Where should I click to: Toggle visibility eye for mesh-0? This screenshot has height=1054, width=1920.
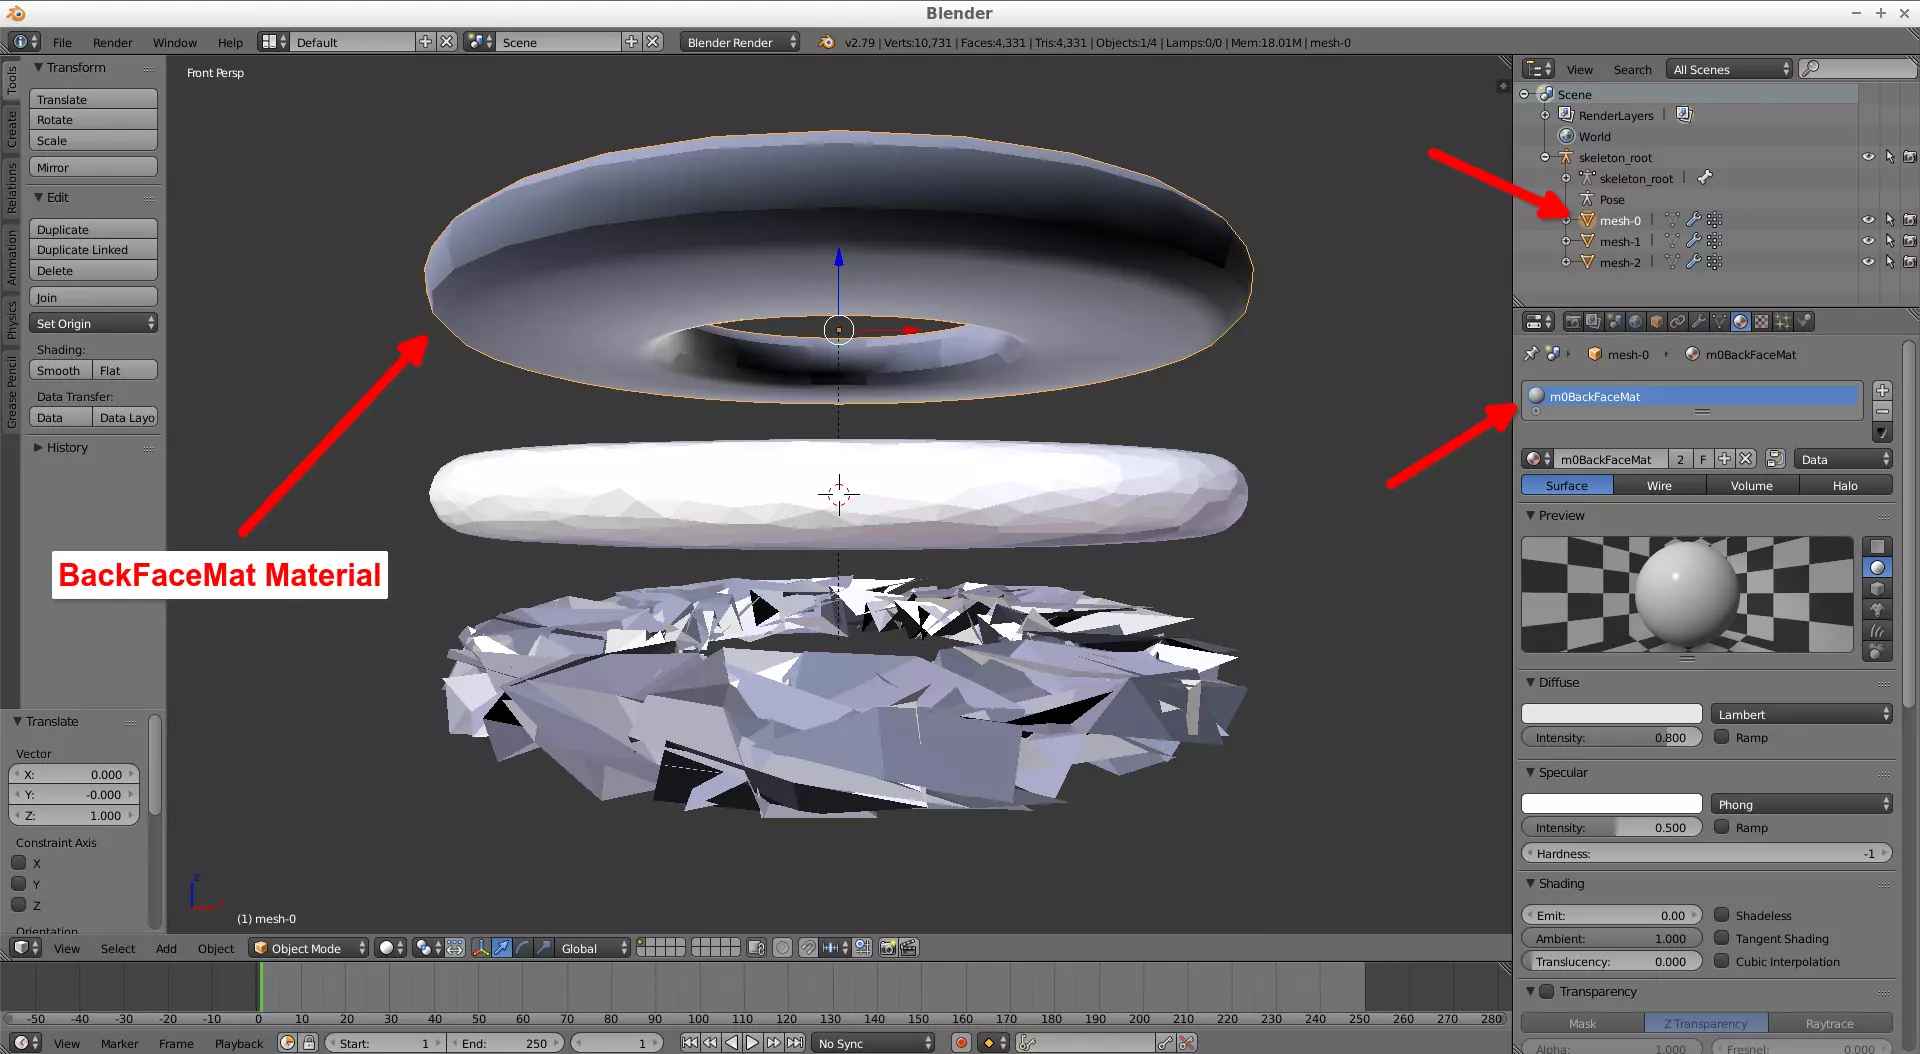tap(1868, 220)
